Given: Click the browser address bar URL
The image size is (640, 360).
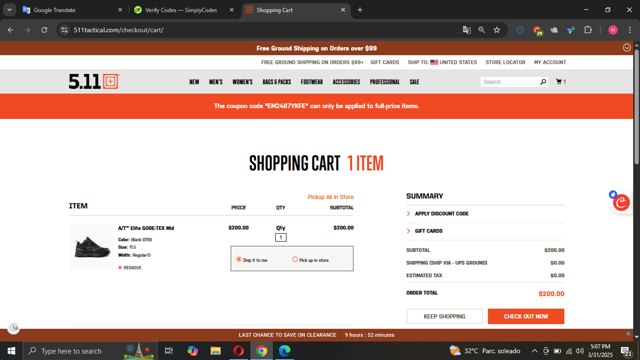Looking at the screenshot, I should pos(119,30).
